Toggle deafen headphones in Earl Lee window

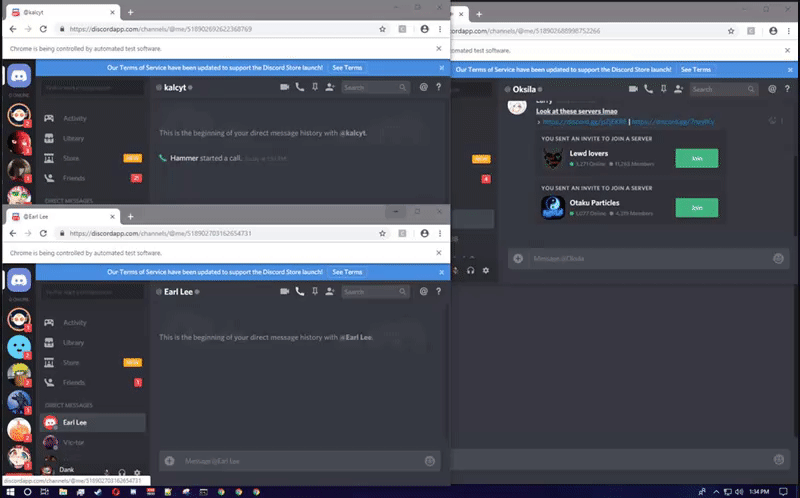(x=122, y=473)
